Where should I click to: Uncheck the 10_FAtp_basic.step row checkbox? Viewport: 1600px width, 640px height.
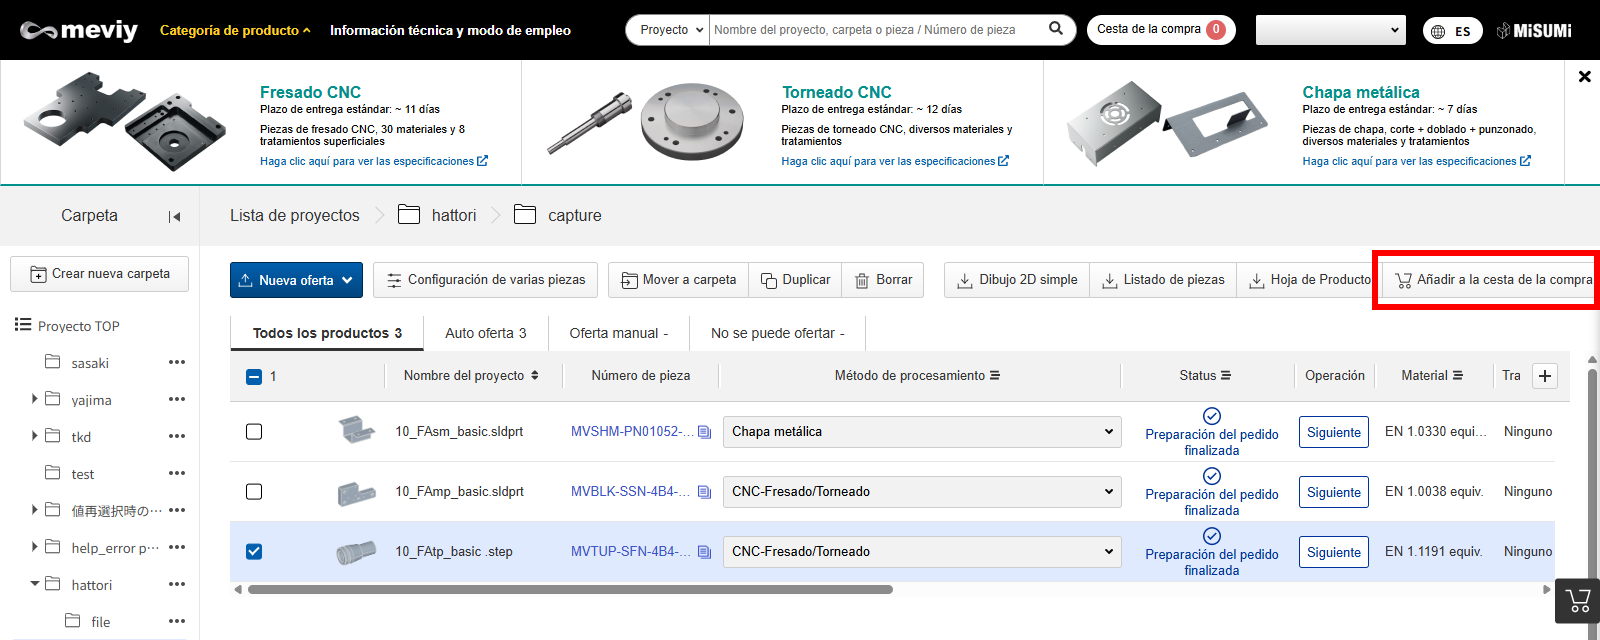pyautogui.click(x=254, y=552)
